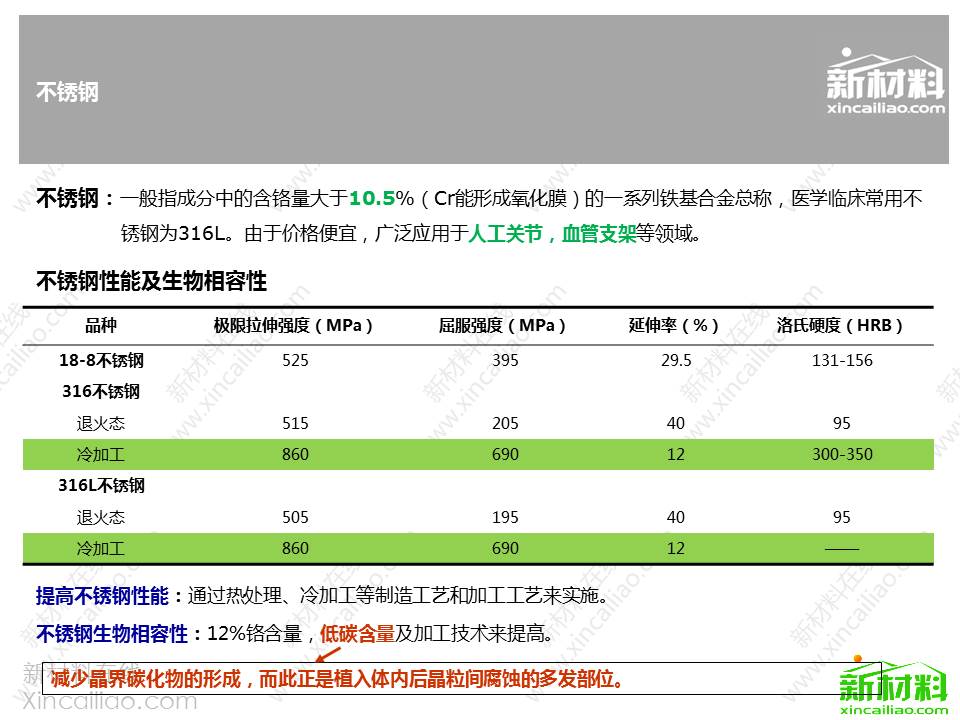
Task: Click the 洛氏硬度（HRB） column header
Action: (x=840, y=325)
